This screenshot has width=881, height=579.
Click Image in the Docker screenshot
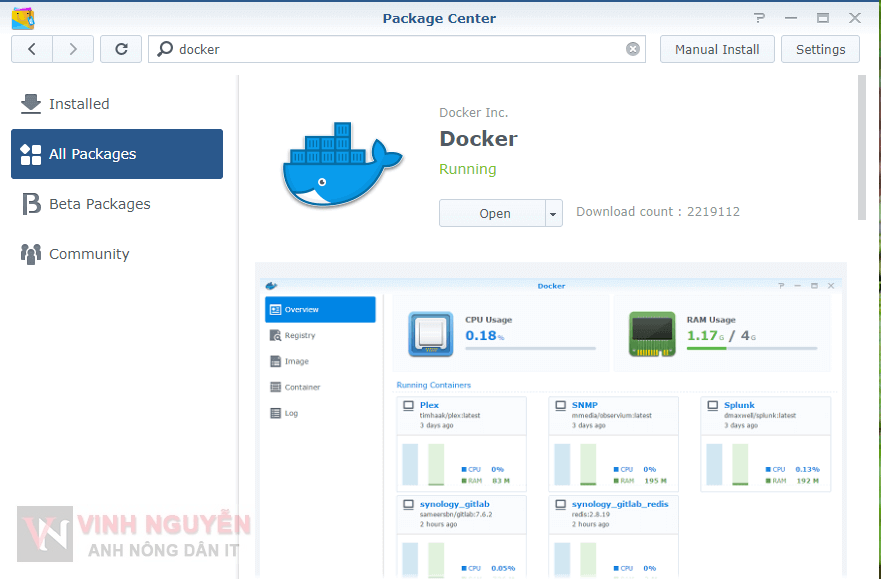click(296, 361)
